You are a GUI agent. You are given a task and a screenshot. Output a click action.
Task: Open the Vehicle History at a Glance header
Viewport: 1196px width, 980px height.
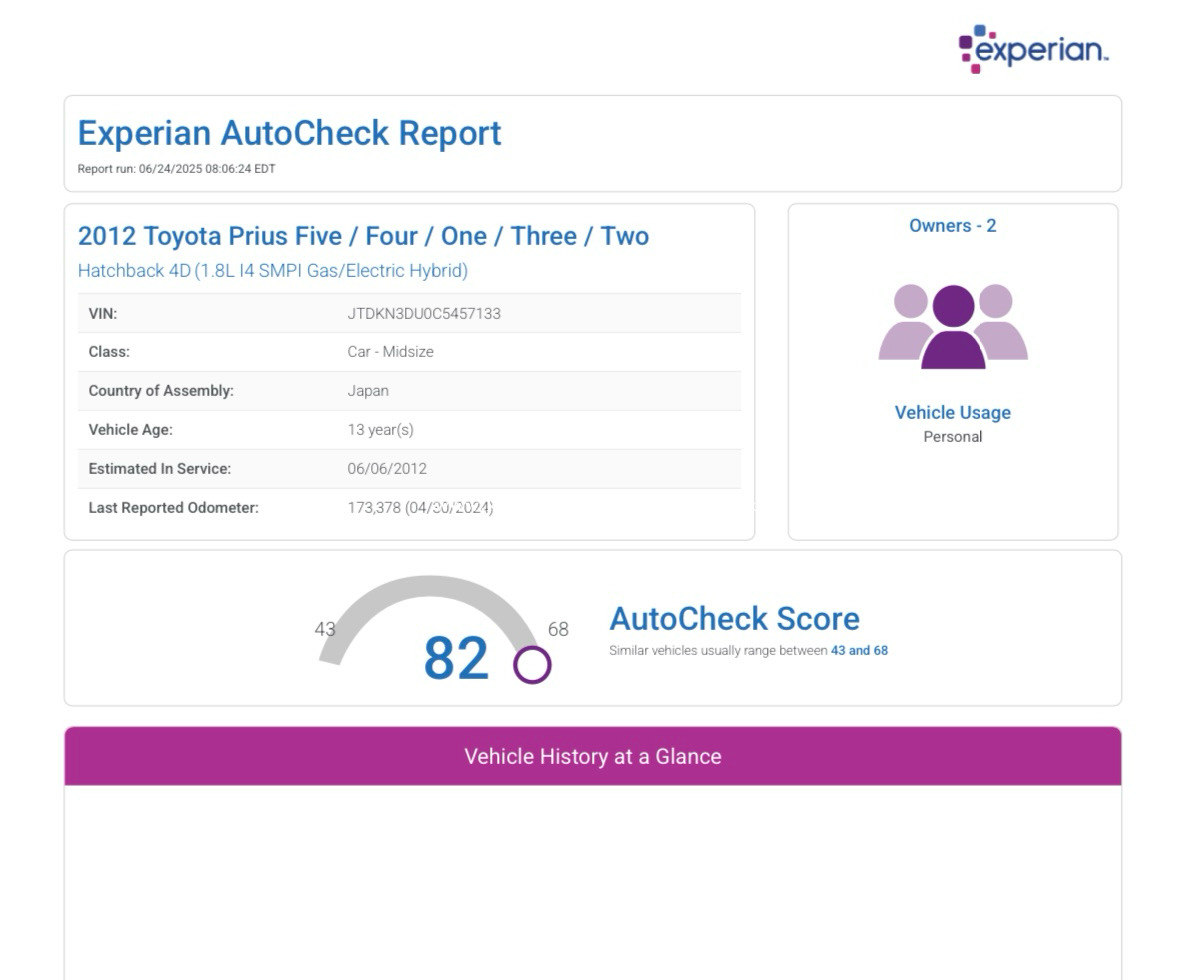593,756
